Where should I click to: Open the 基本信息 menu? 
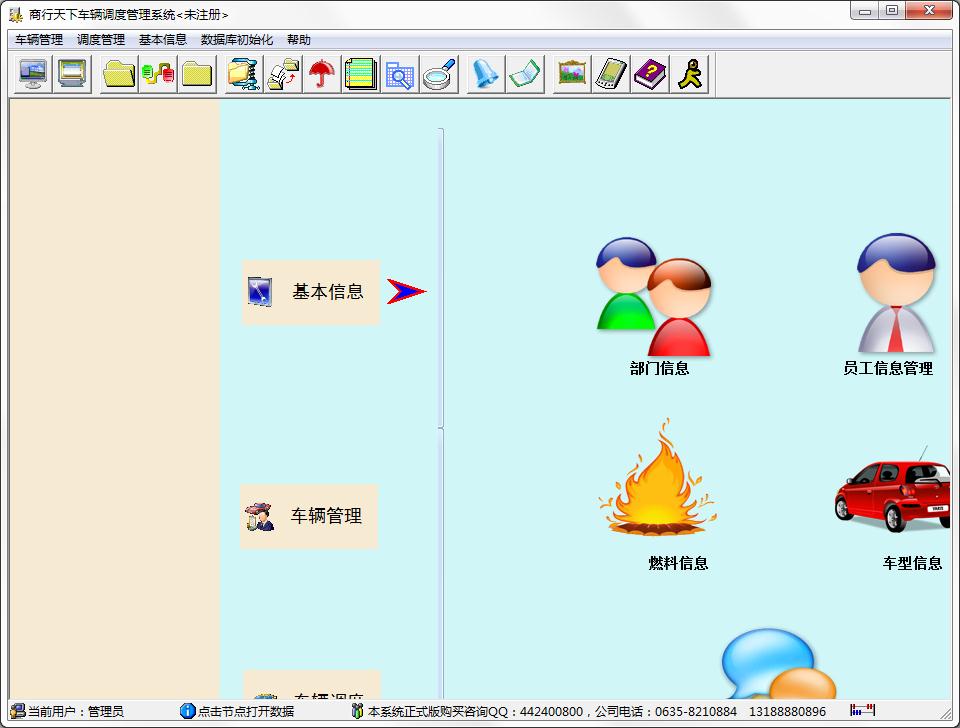point(163,40)
